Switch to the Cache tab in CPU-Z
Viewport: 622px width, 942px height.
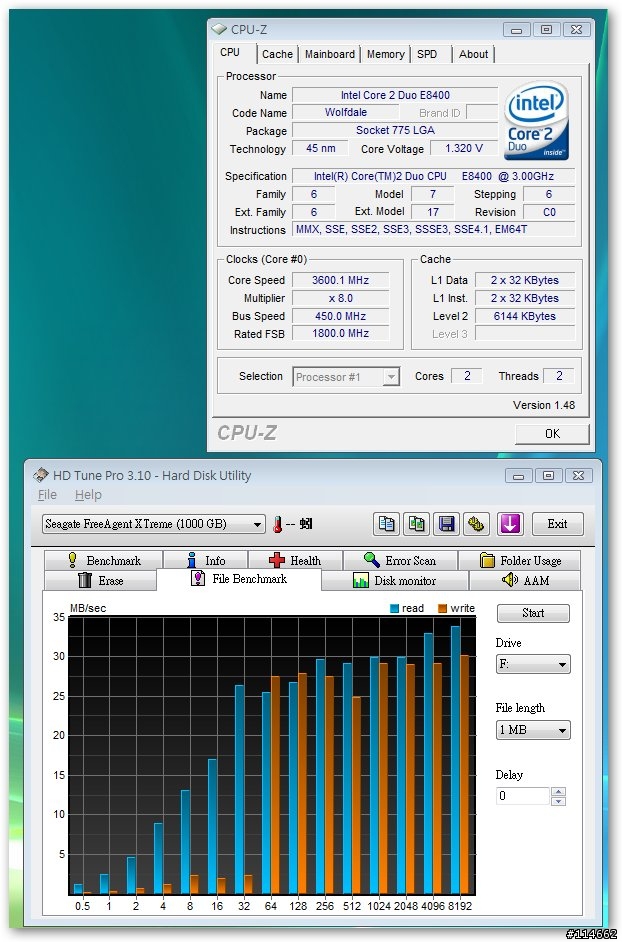[277, 54]
